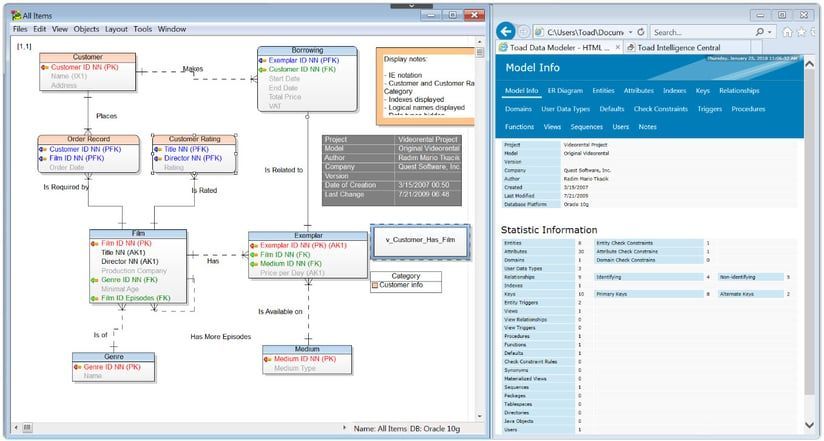Open the Functions report link
The image size is (824, 441).
[x=519, y=127]
